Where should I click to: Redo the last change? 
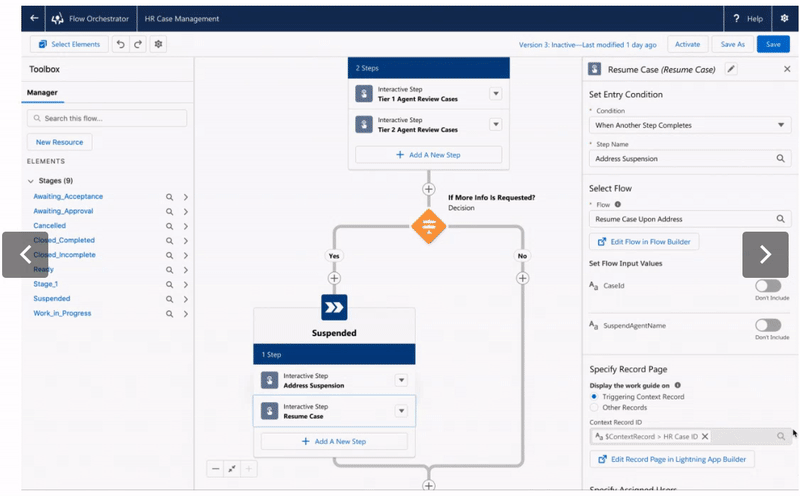[x=138, y=44]
